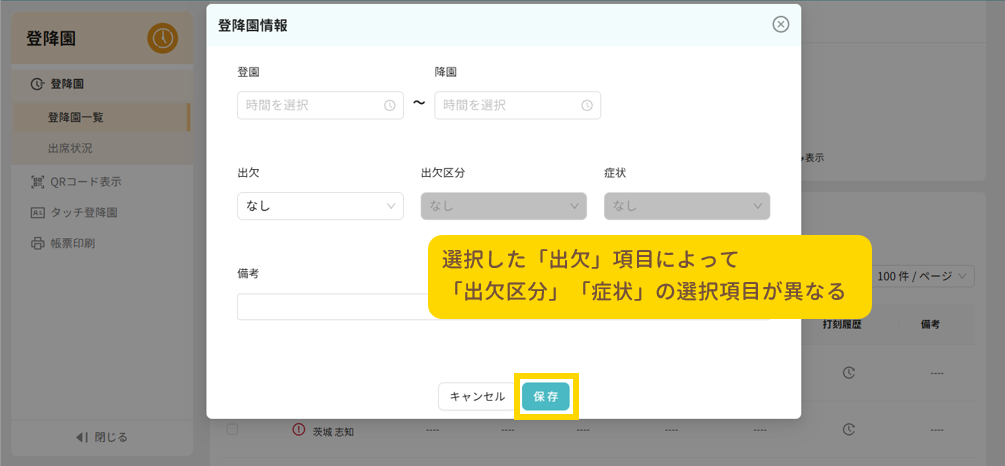Image resolution: width=1005 pixels, height=466 pixels.
Task: Click the orange clock icon beside 登降園 header
Action: [x=162, y=38]
